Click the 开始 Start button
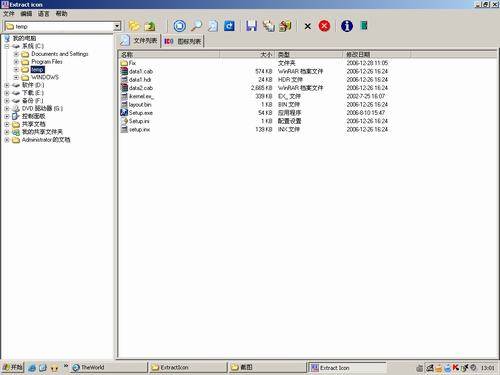This screenshot has height=375, width=500. [12, 367]
